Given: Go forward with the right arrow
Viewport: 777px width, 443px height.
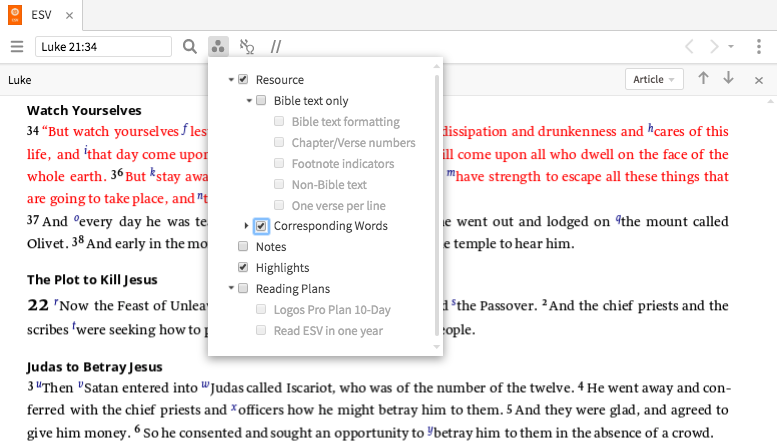Looking at the screenshot, I should coord(714,47).
